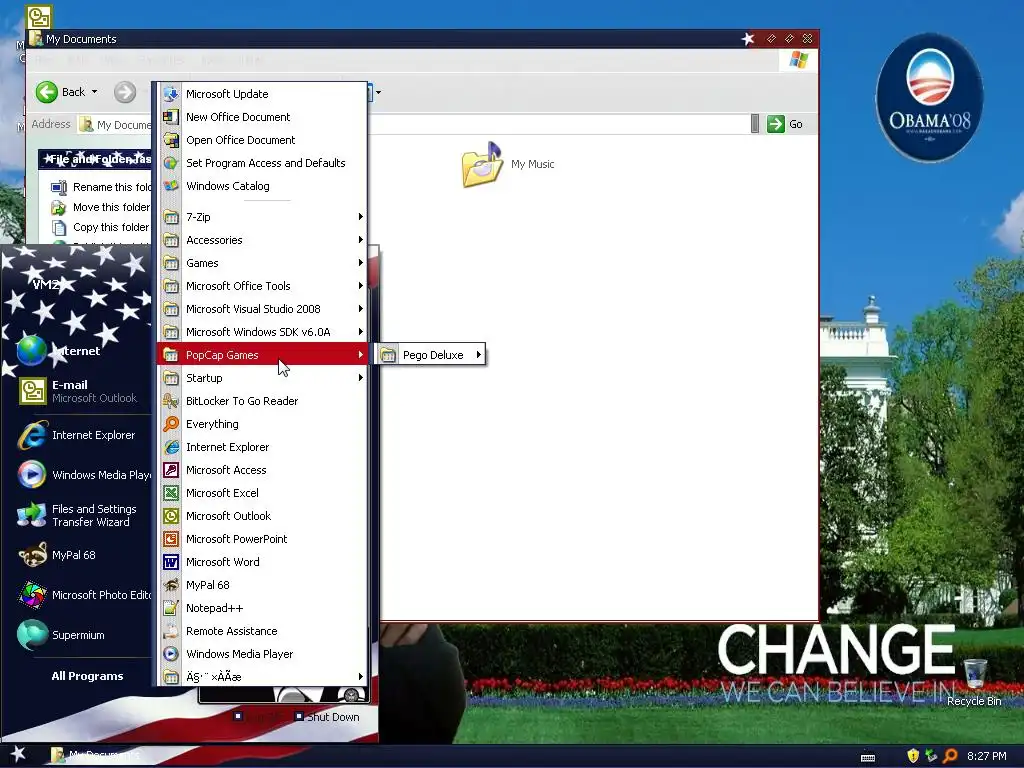Screen dimensions: 1024x768
Task: Open Microsoft Outlook in All Programs list
Action: coord(261,516)
